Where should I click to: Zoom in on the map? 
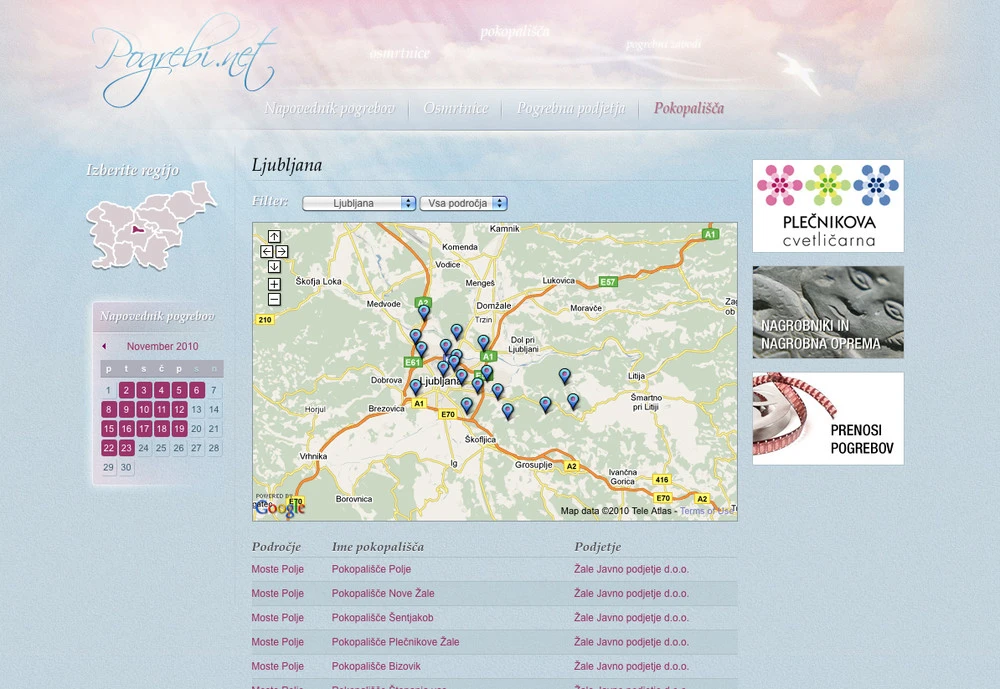(x=274, y=284)
